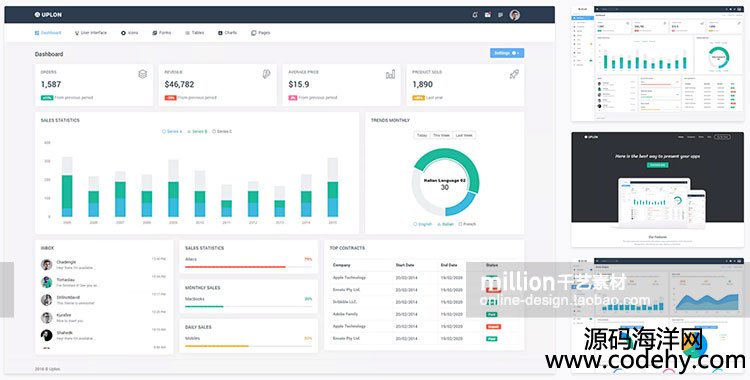Toggle Series C in chart legend

point(222,131)
